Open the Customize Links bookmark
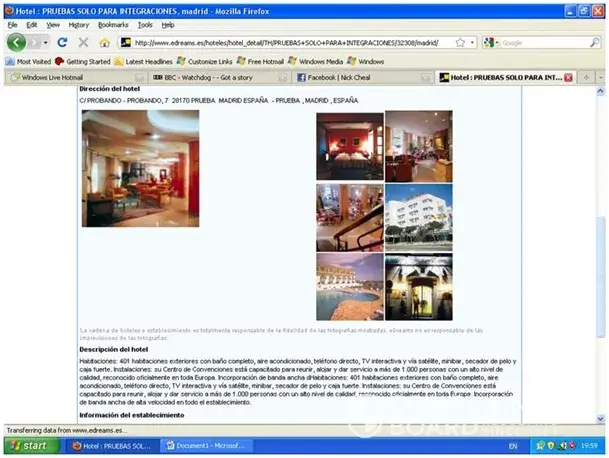 pos(204,61)
